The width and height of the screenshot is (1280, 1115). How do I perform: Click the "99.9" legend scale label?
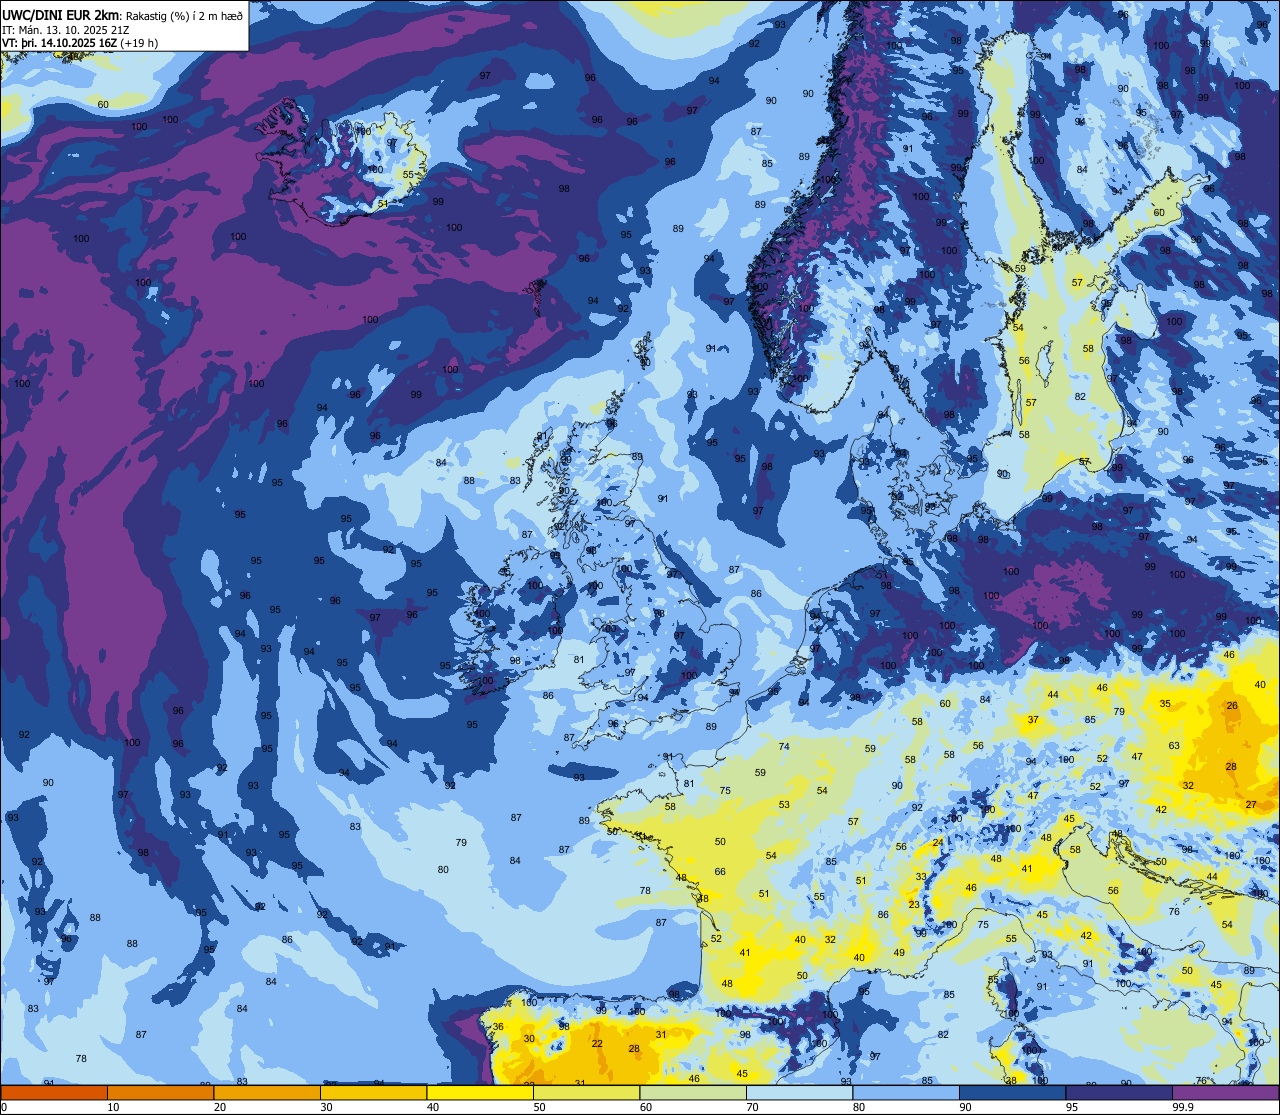tap(1183, 1107)
